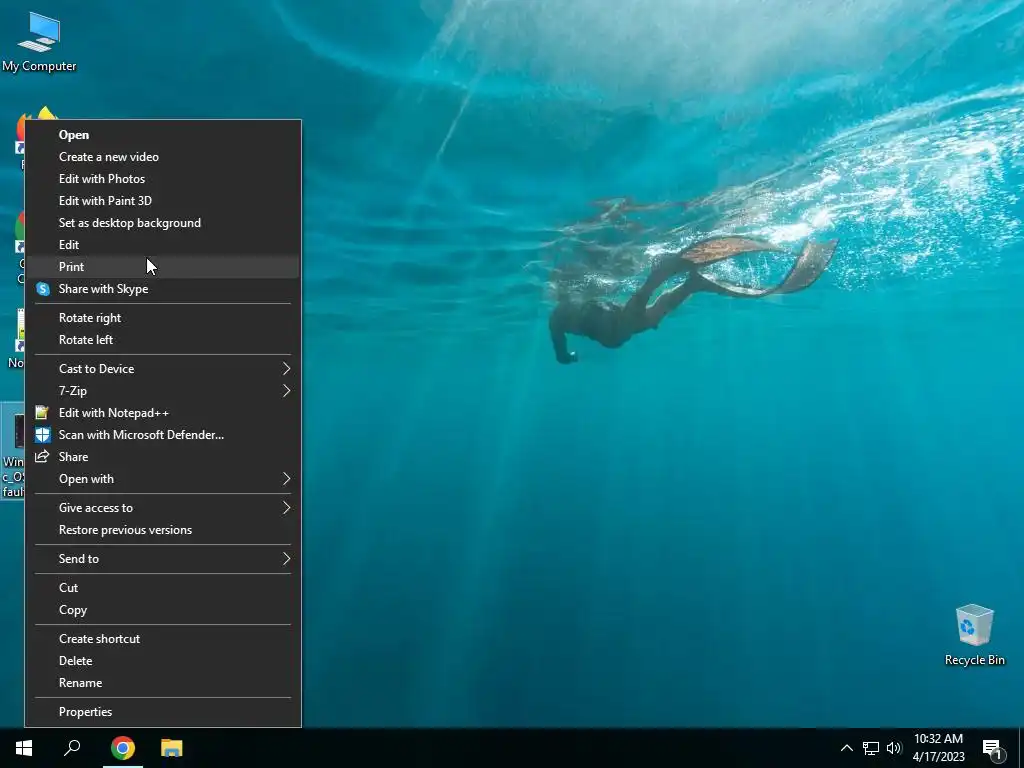Select Restore previous versions
The image size is (1024, 768).
(163, 530)
